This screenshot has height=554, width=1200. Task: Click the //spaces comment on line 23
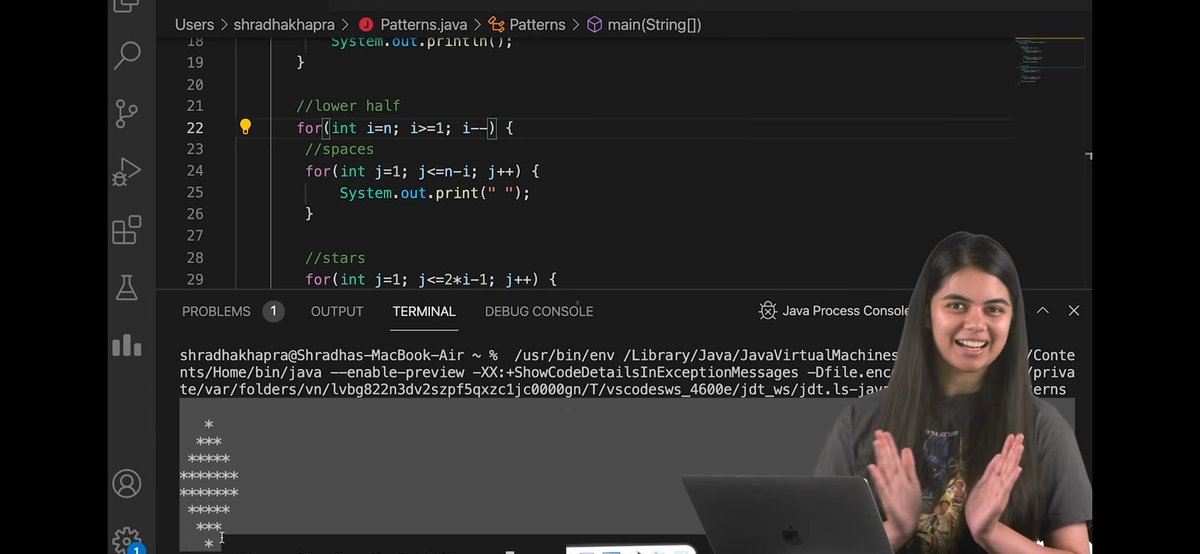click(x=340, y=149)
